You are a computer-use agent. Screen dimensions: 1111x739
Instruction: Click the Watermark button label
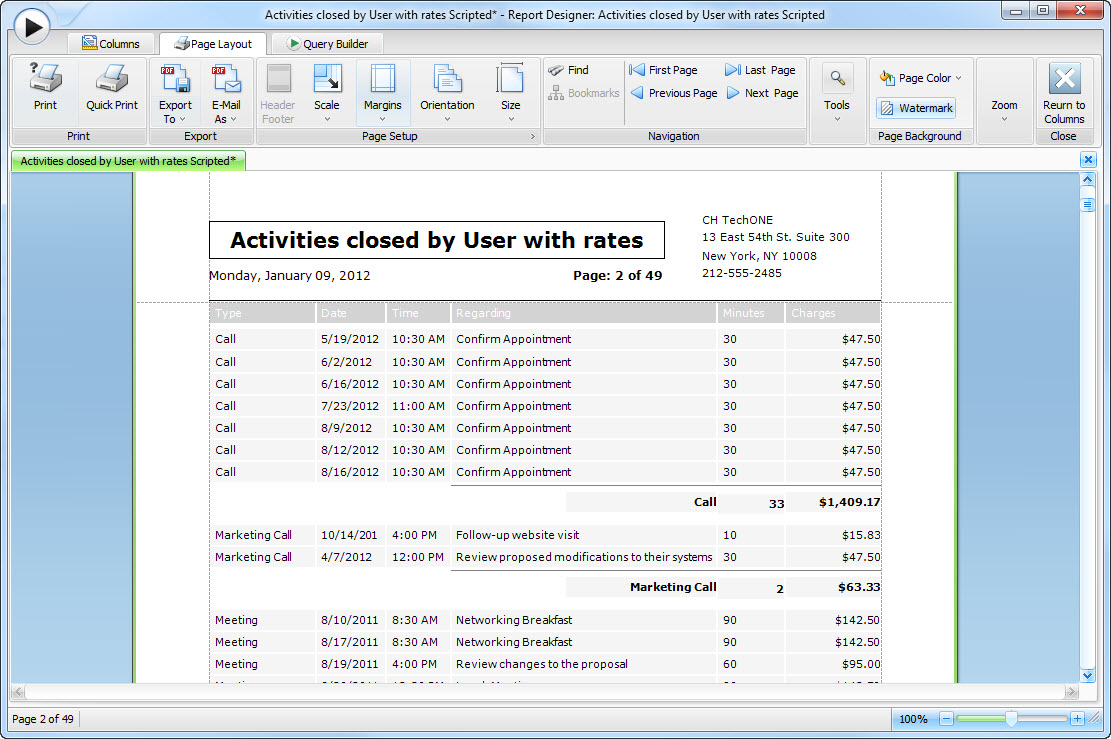[926, 108]
